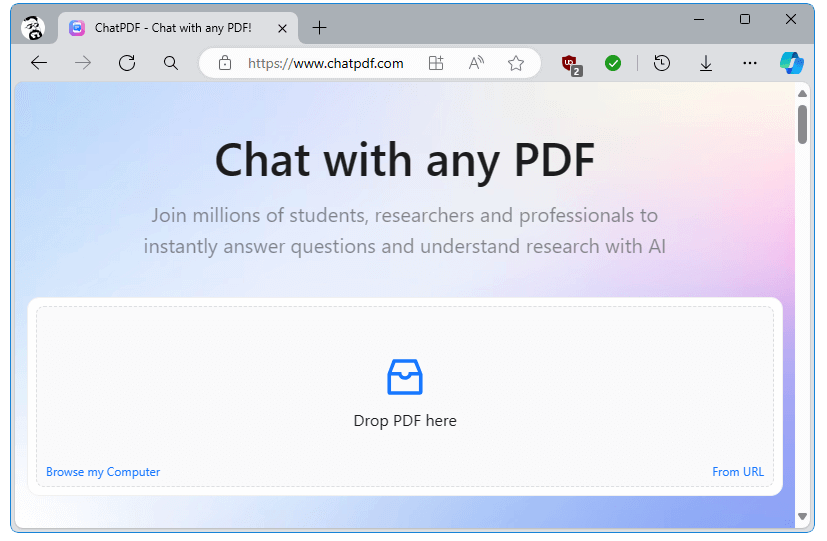The image size is (827, 541).
Task: Add page to favorites with star icon
Action: pyautogui.click(x=516, y=63)
